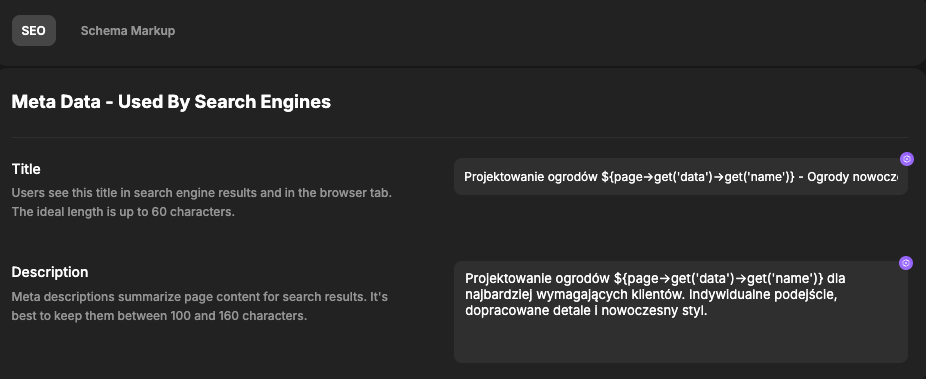The width and height of the screenshot is (926, 379).
Task: Click the purple dynamic data icon on Title field
Action: pos(907,159)
